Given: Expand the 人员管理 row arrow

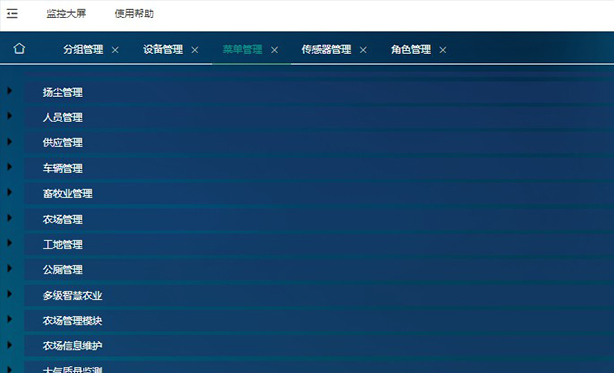Looking at the screenshot, I should [10, 116].
